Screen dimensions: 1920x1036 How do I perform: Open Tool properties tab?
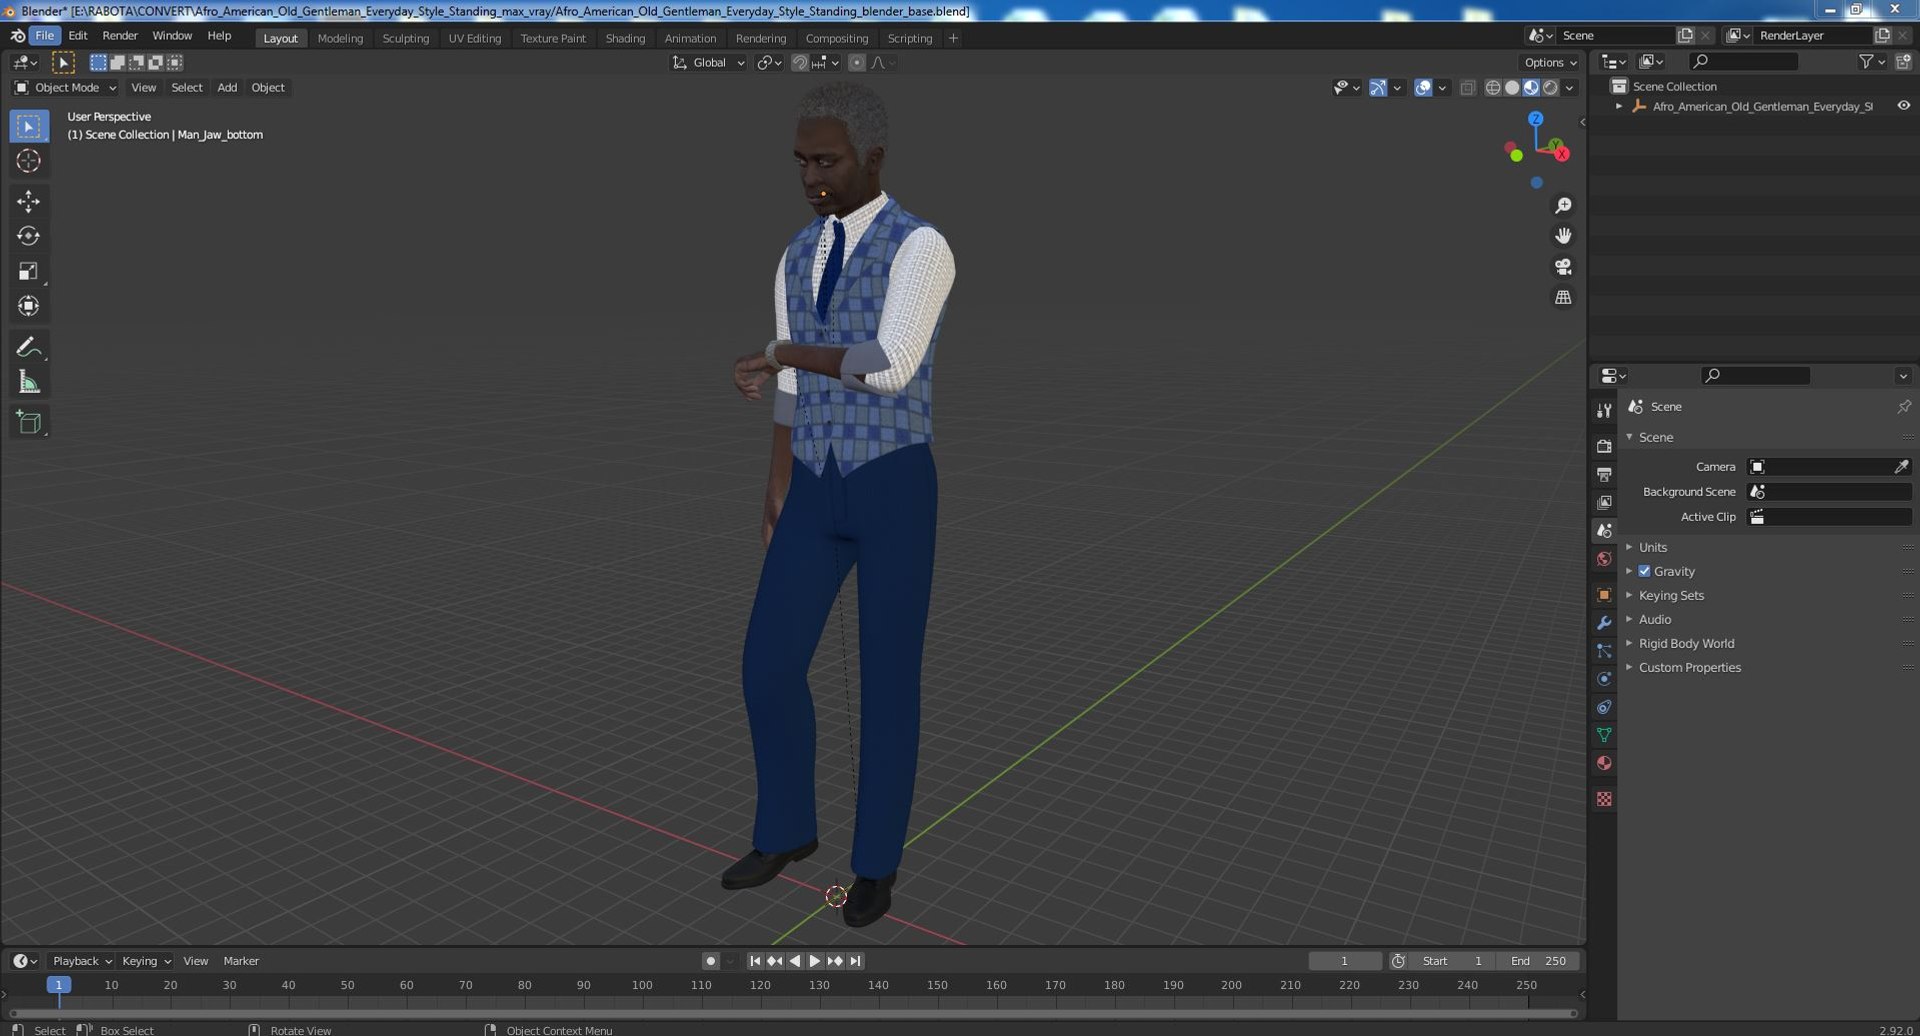point(1604,411)
